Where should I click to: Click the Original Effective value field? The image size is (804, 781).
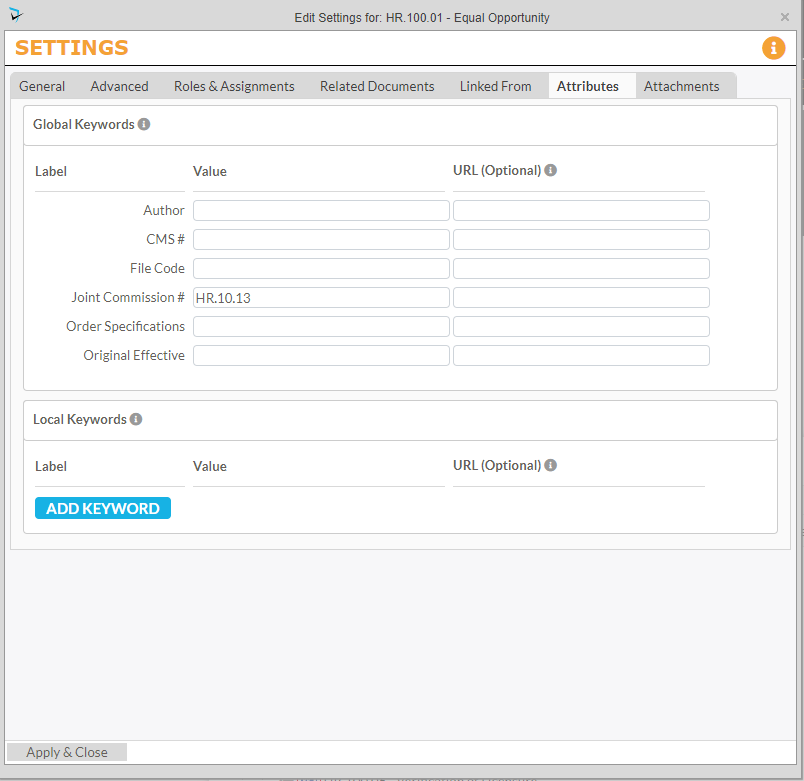(x=321, y=356)
